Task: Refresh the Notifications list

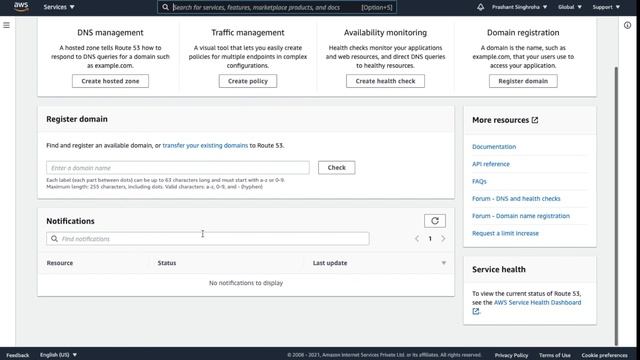Action: (x=435, y=221)
